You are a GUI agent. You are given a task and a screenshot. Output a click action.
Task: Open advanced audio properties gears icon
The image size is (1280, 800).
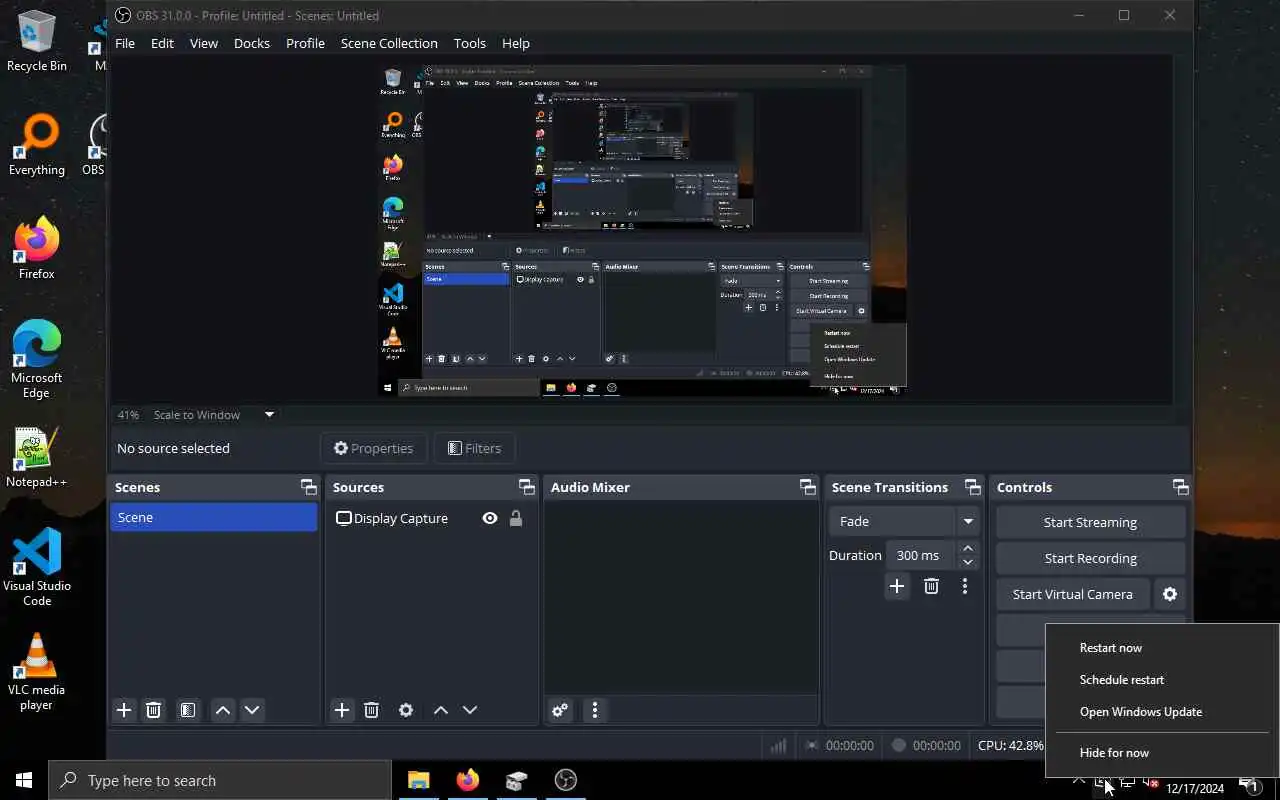pyautogui.click(x=560, y=710)
